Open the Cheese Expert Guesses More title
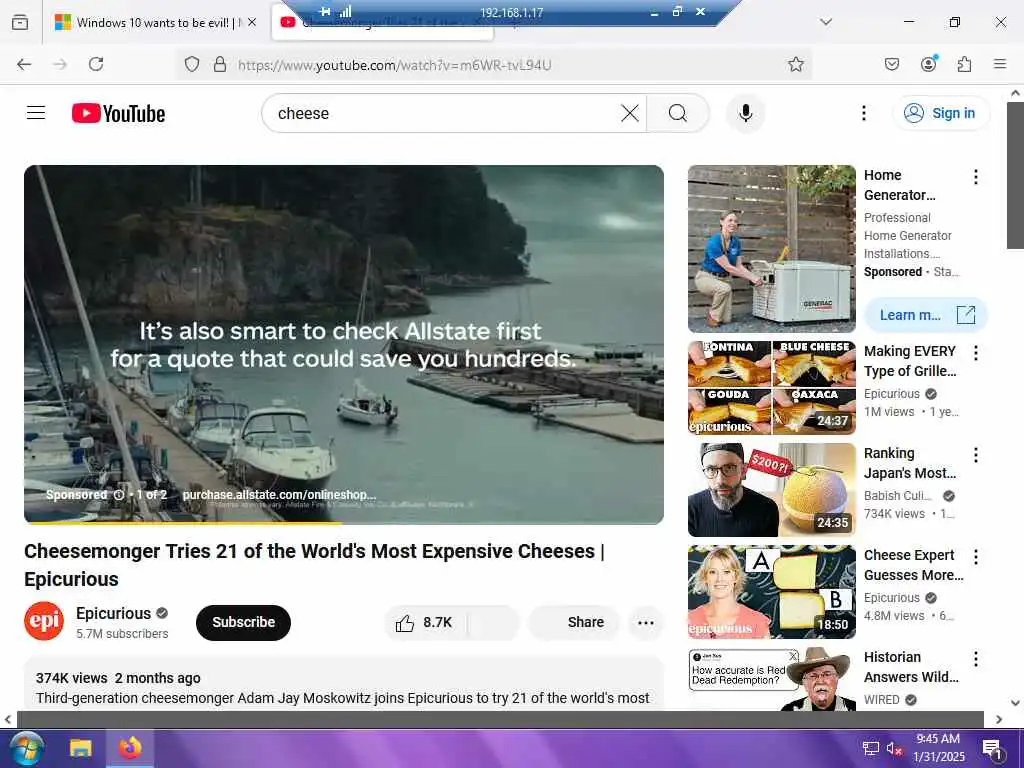This screenshot has height=768, width=1024. click(x=914, y=565)
